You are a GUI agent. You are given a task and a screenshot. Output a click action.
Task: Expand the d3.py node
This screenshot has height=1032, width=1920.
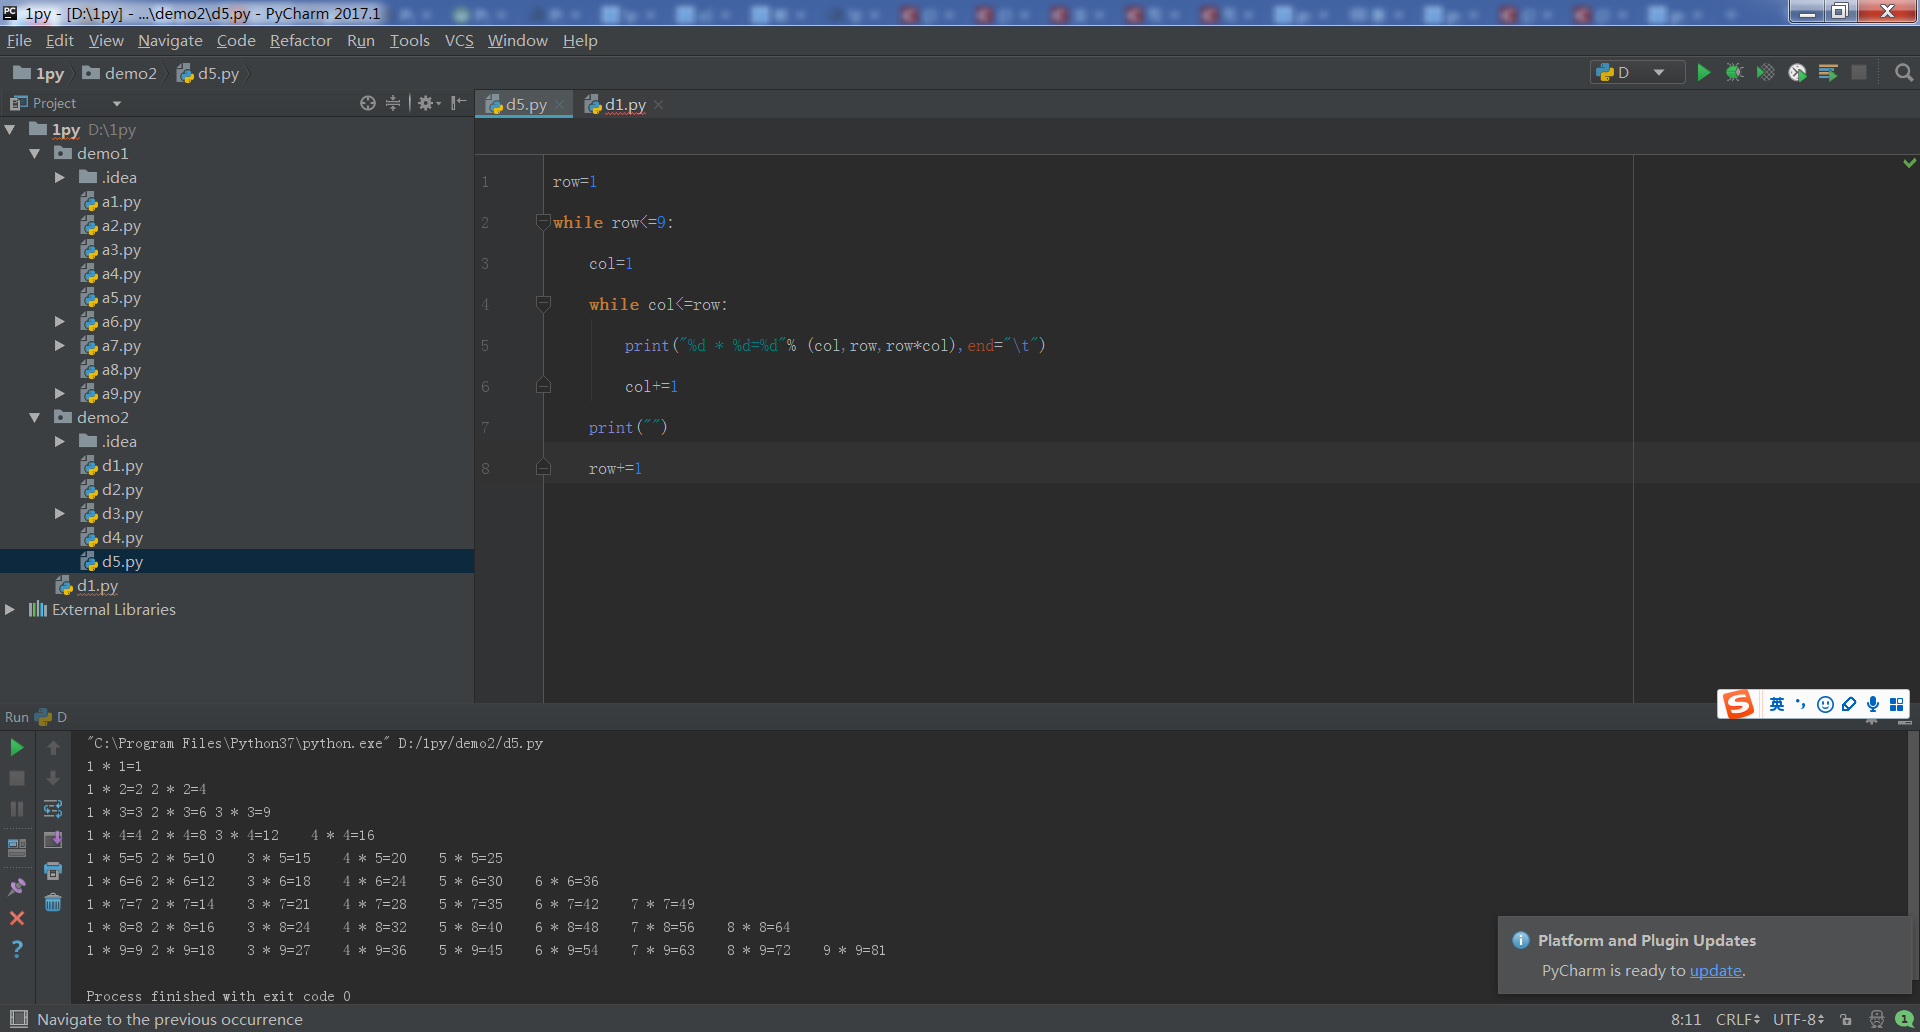point(60,513)
